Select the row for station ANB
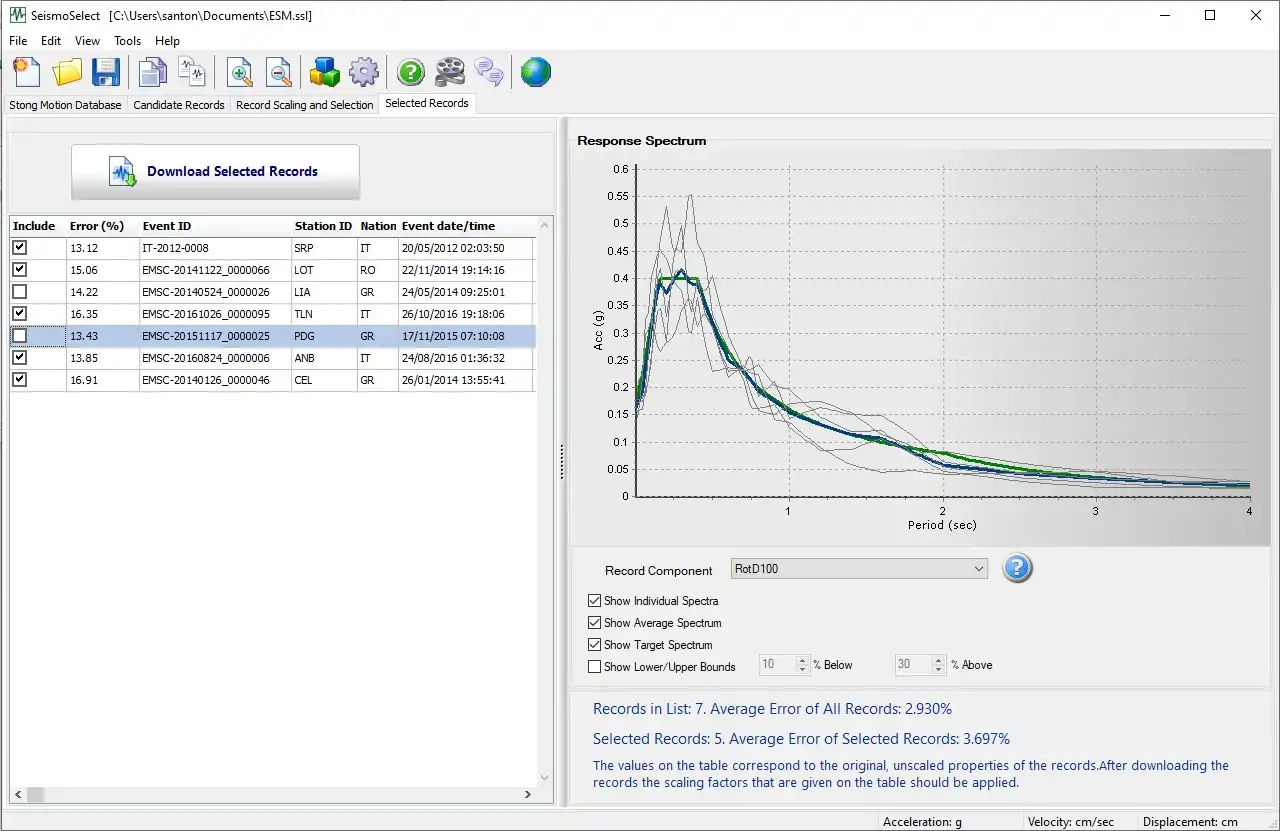This screenshot has height=831, width=1280. tap(303, 358)
